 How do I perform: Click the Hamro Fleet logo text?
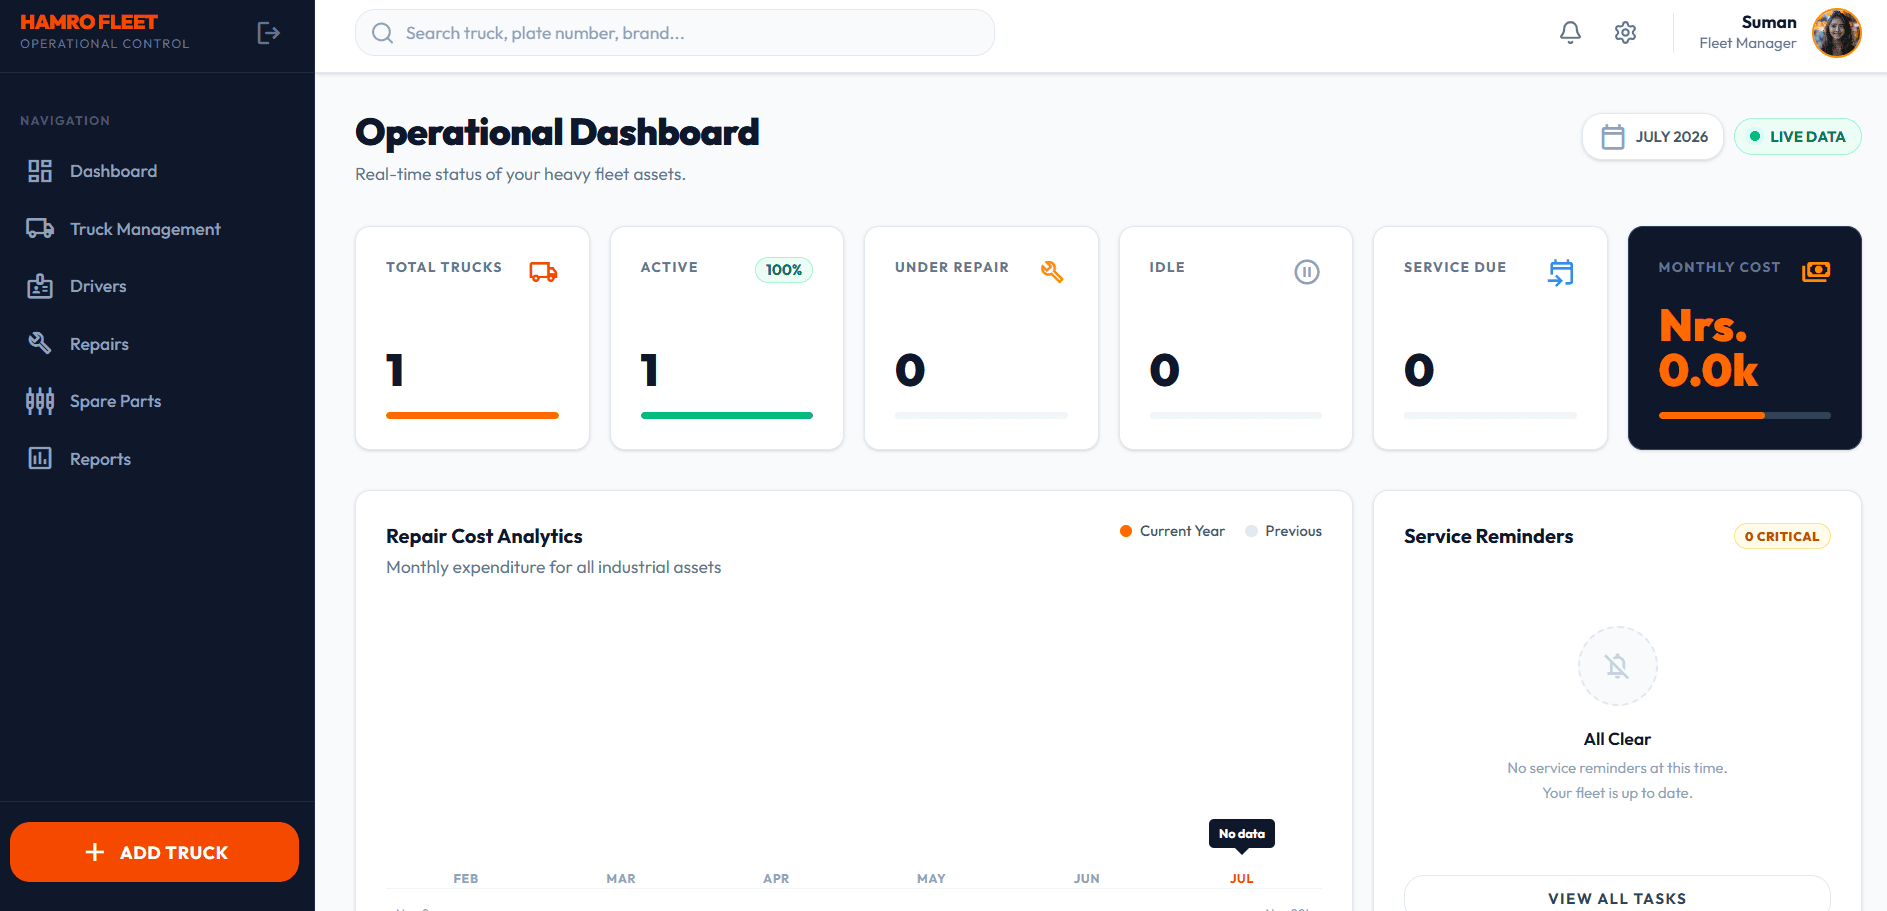tap(89, 22)
